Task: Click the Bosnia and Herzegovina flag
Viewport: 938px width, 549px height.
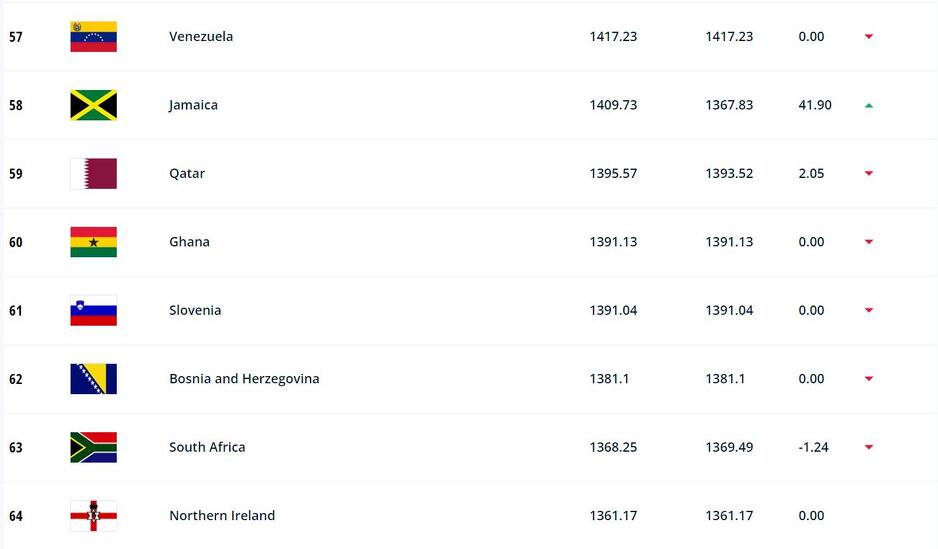Action: coord(93,379)
